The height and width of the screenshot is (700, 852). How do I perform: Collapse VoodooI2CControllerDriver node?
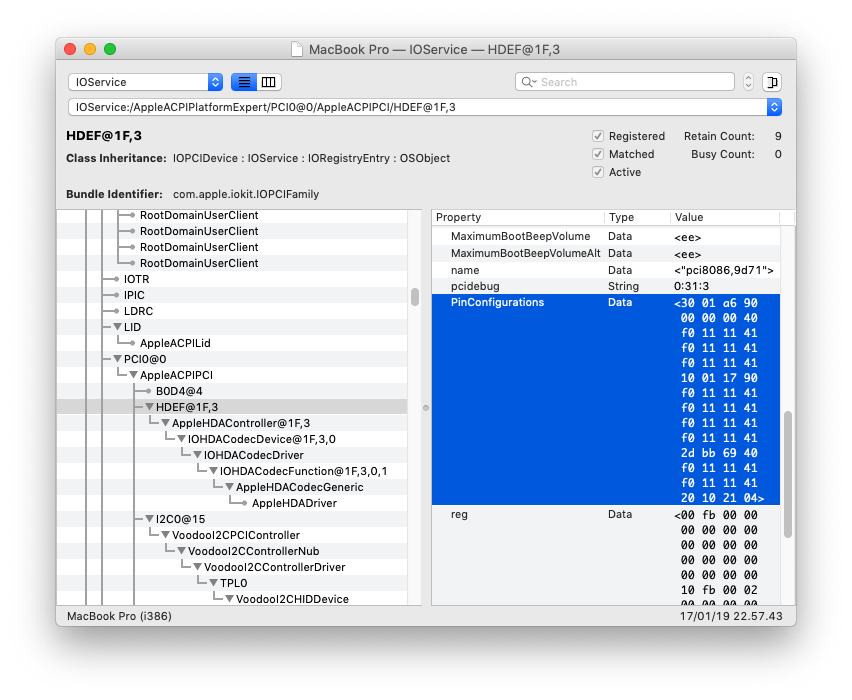point(198,567)
